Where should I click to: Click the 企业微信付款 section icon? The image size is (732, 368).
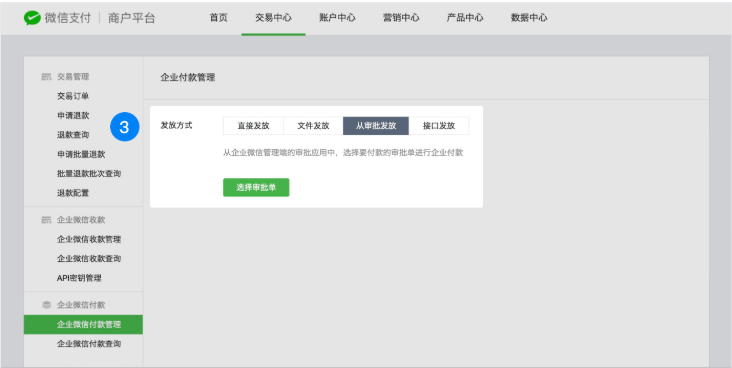pyautogui.click(x=46, y=305)
